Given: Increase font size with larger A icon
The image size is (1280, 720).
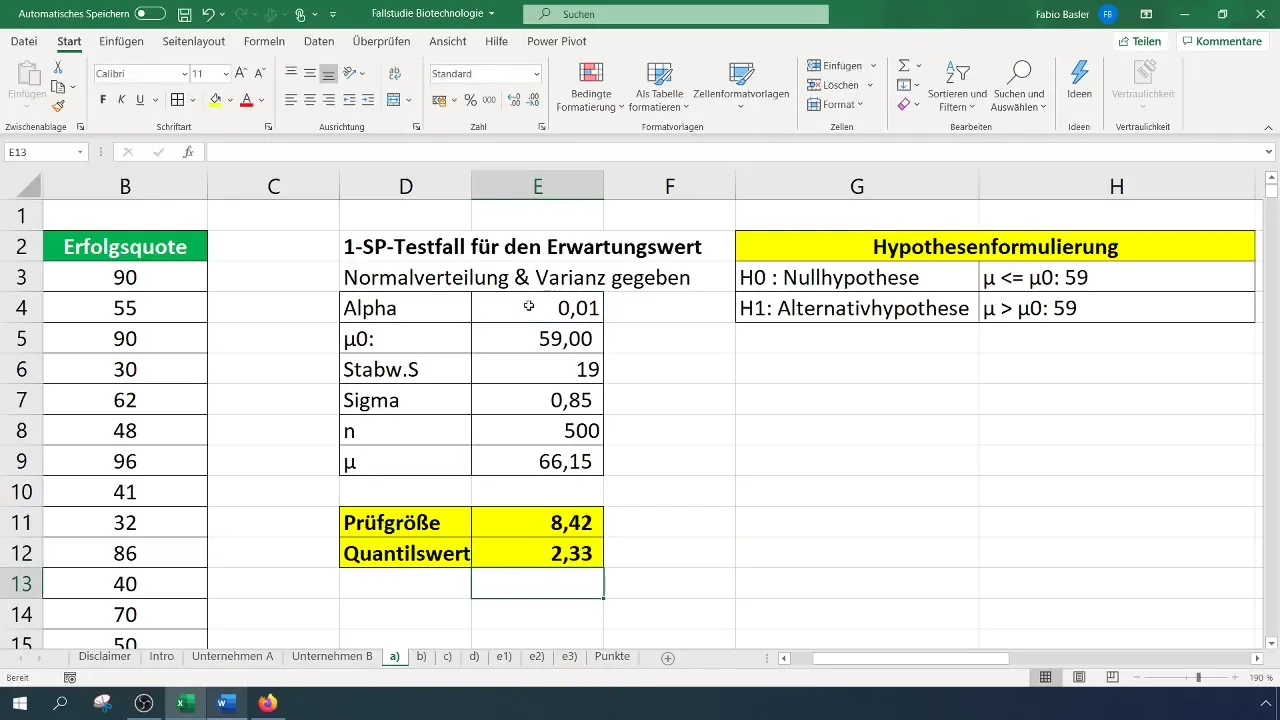Looking at the screenshot, I should (x=242, y=74).
